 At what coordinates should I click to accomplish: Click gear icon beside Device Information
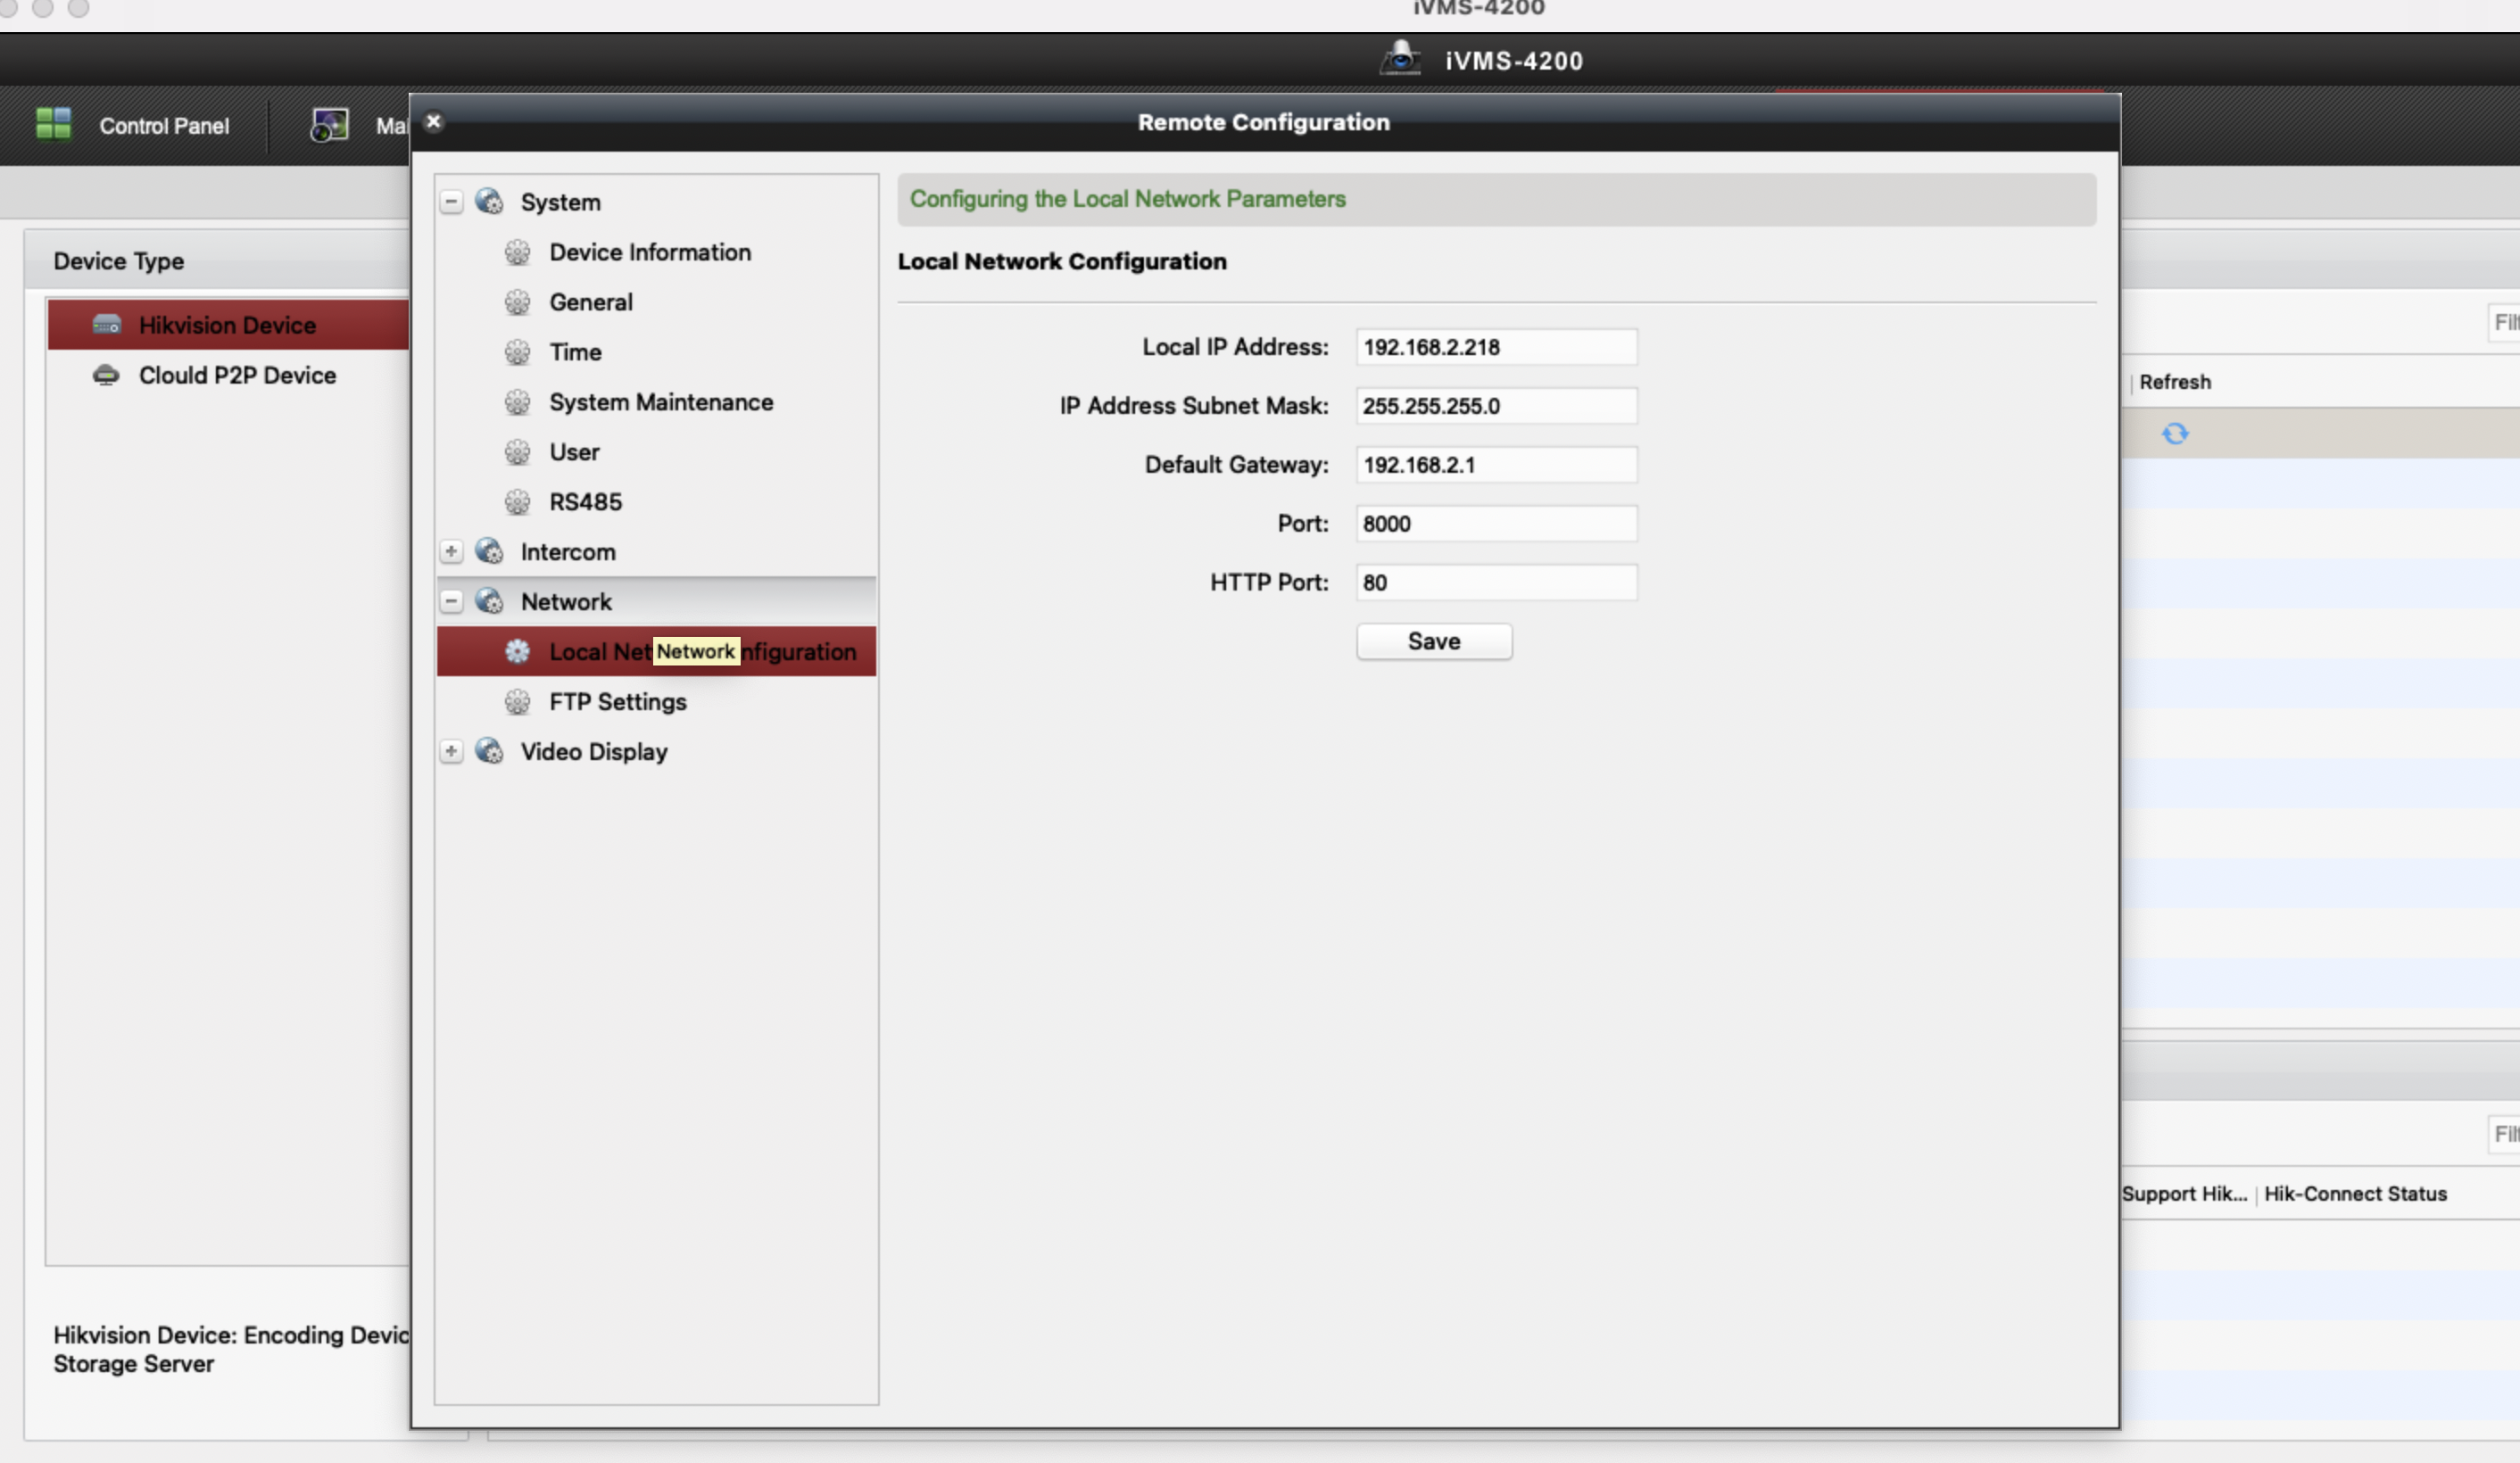pos(517,252)
